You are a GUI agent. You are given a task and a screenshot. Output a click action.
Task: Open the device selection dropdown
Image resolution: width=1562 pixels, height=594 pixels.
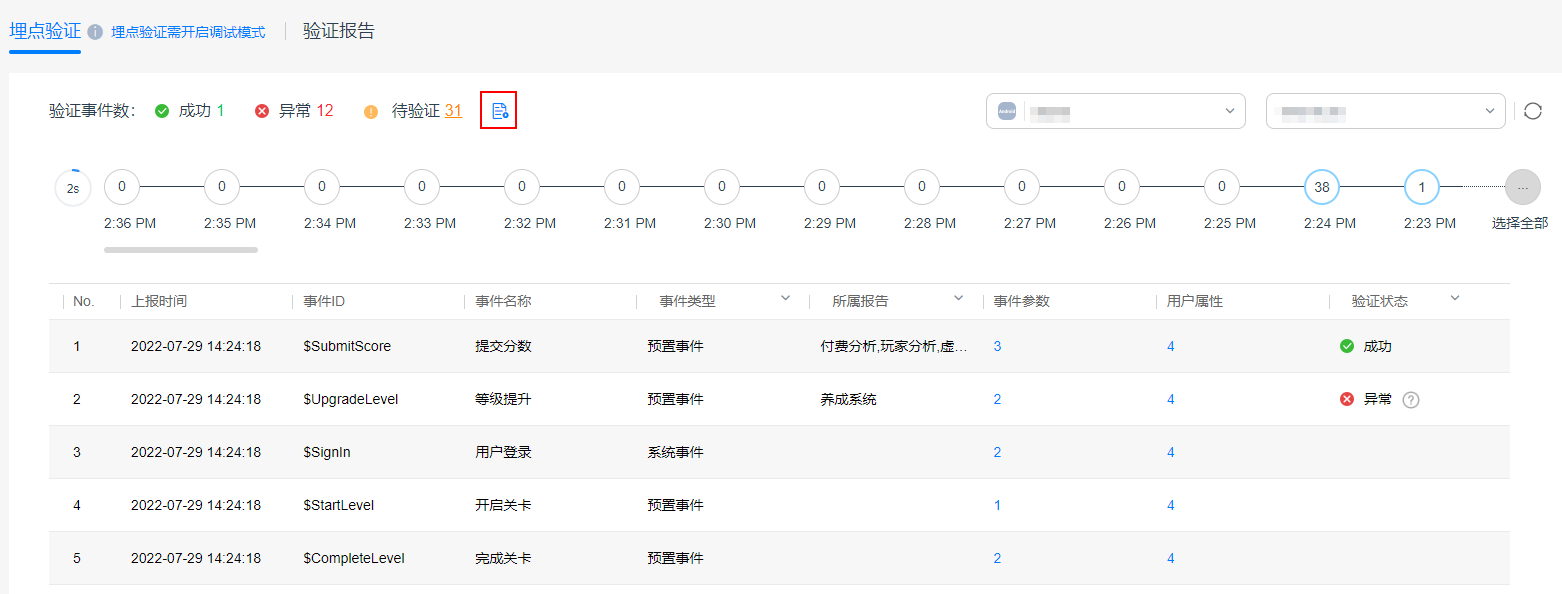[x=1386, y=111]
